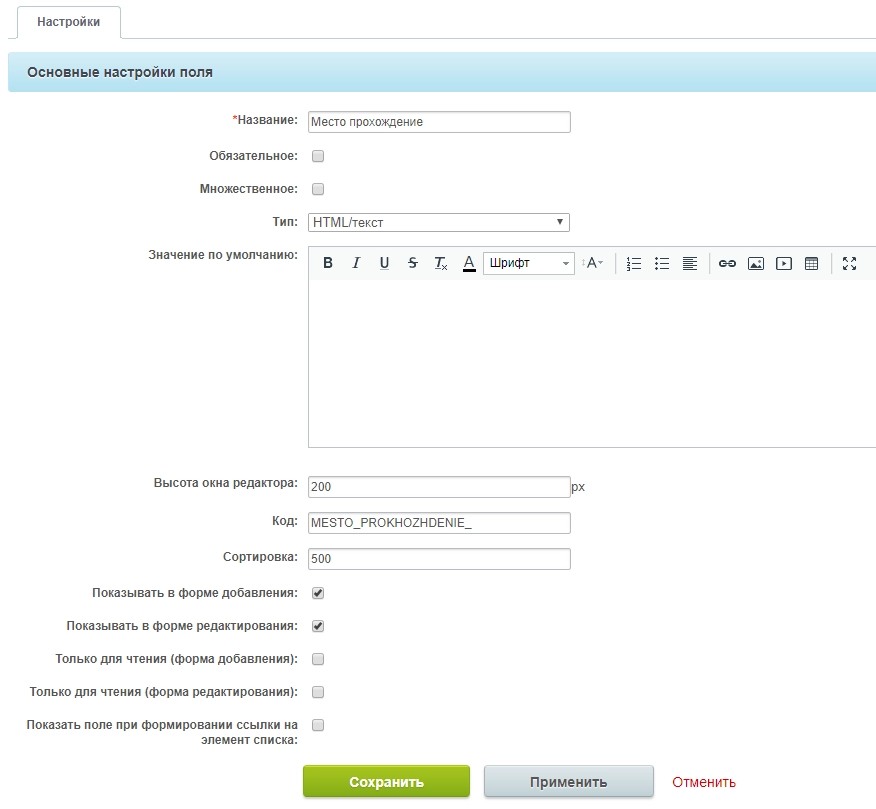The width and height of the screenshot is (876, 809).
Task: Open the Тип dropdown list
Action: [439, 222]
